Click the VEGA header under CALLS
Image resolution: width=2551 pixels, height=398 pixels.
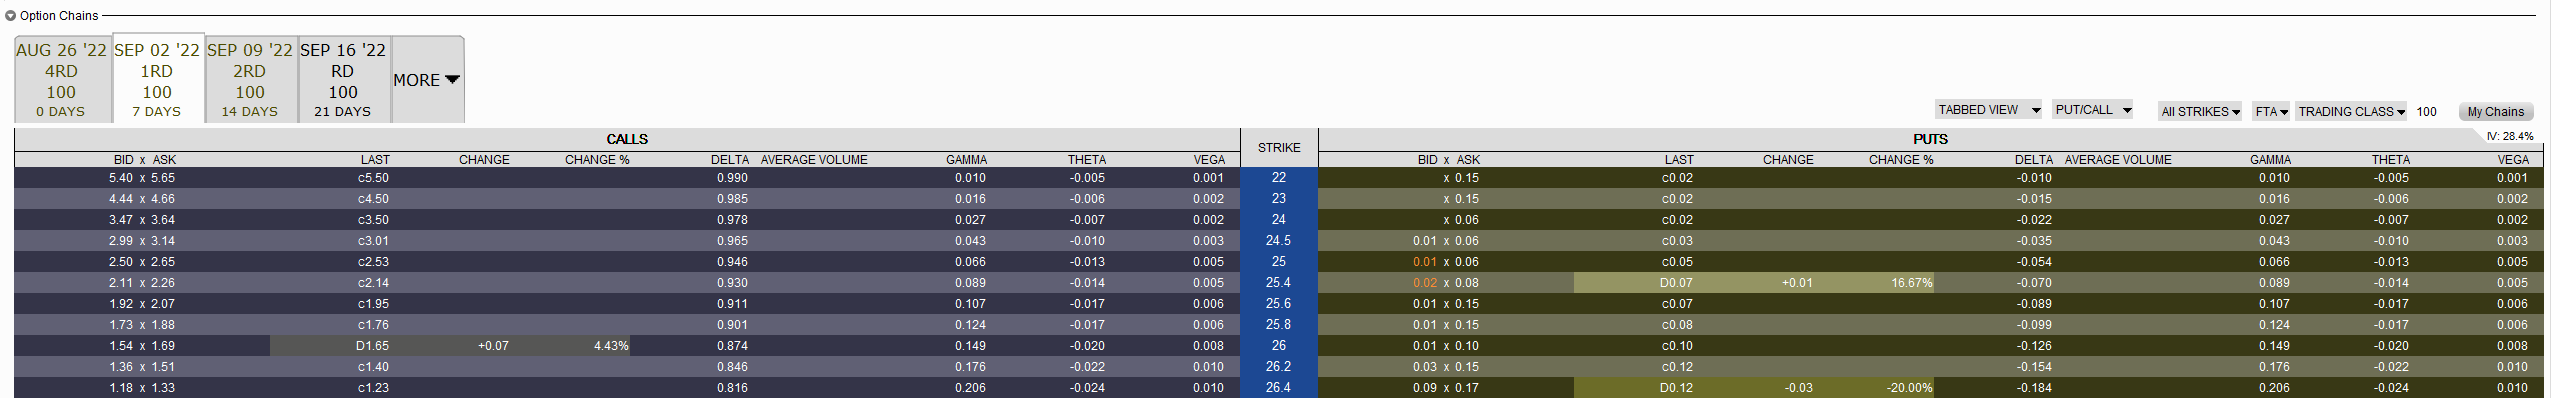pyautogui.click(x=1209, y=160)
